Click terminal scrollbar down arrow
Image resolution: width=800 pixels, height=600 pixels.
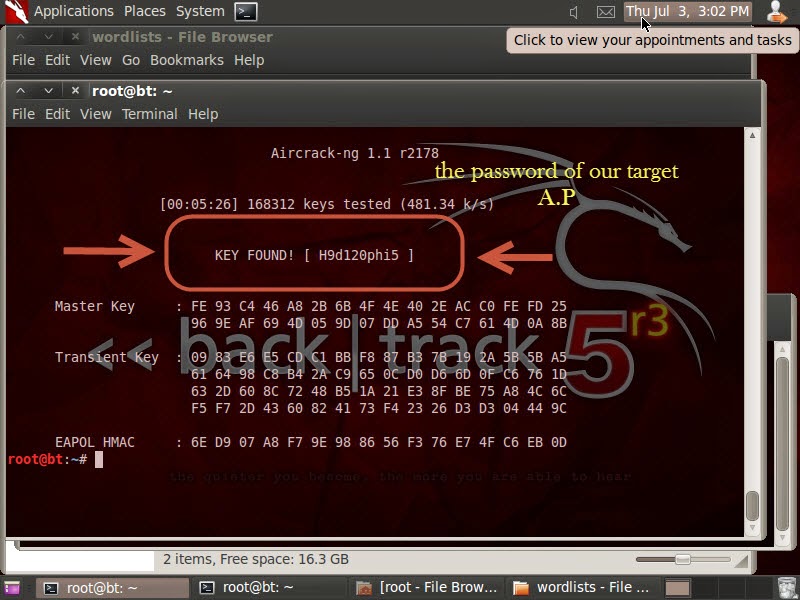coord(752,528)
